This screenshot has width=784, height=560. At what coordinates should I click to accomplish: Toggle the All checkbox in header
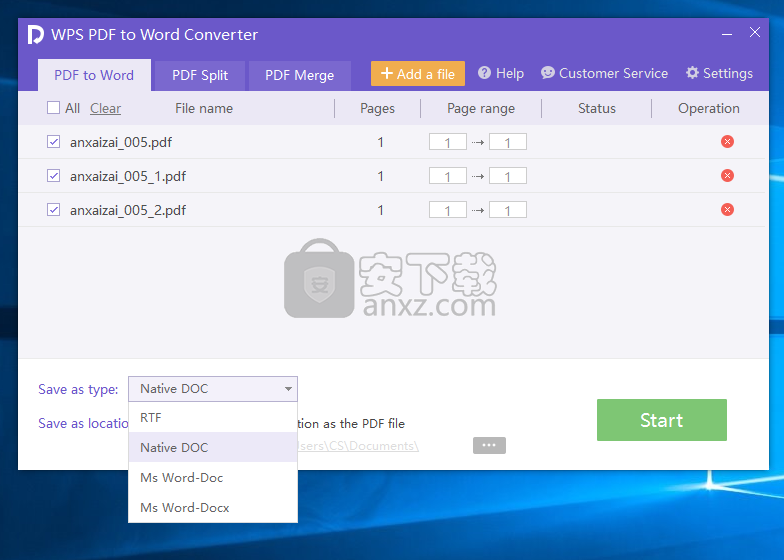click(x=54, y=108)
